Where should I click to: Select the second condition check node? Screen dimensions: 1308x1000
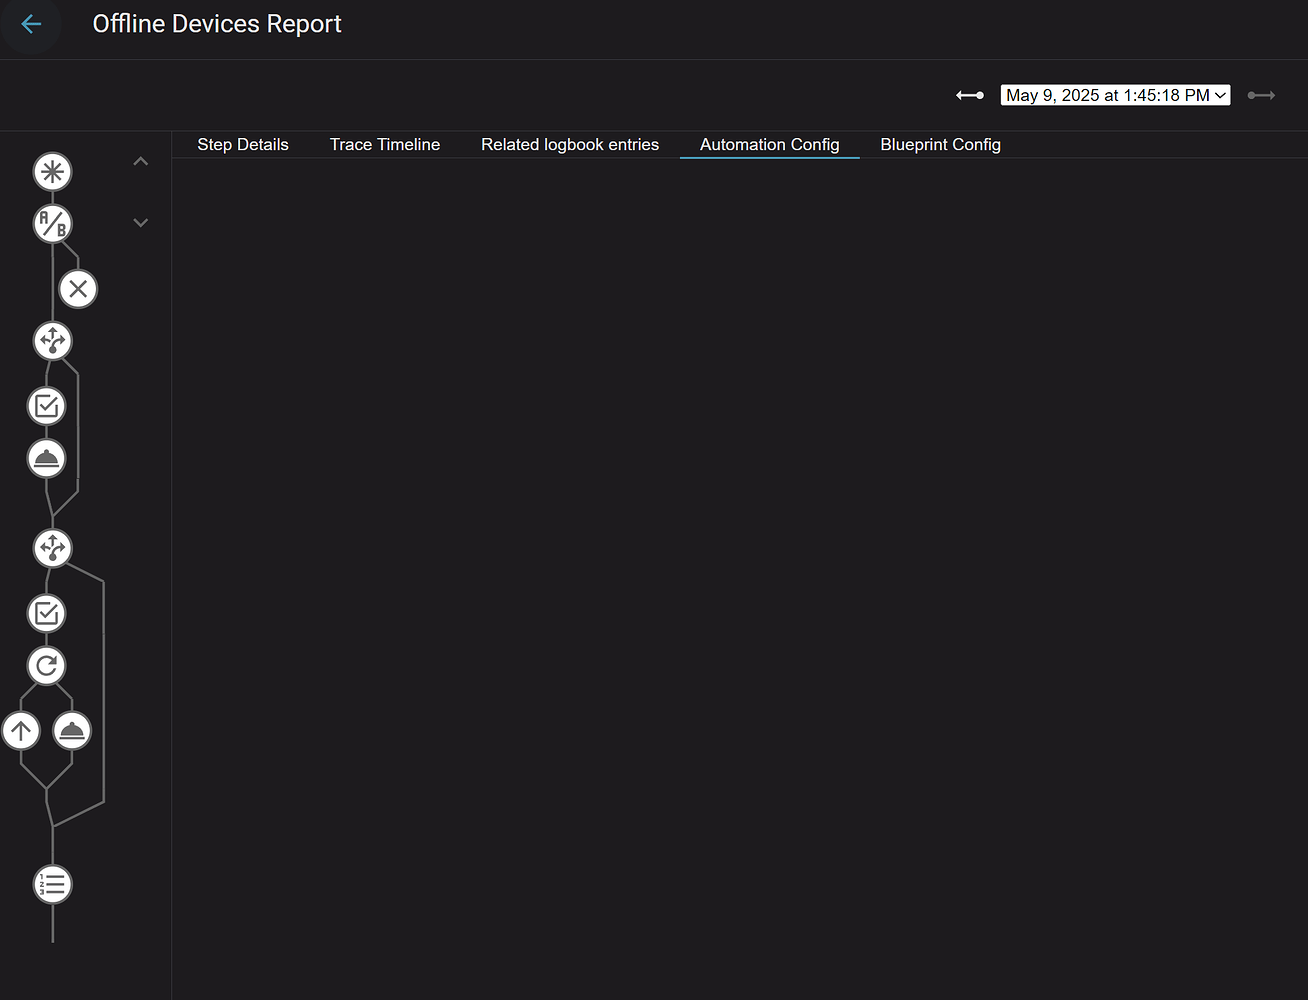45,613
